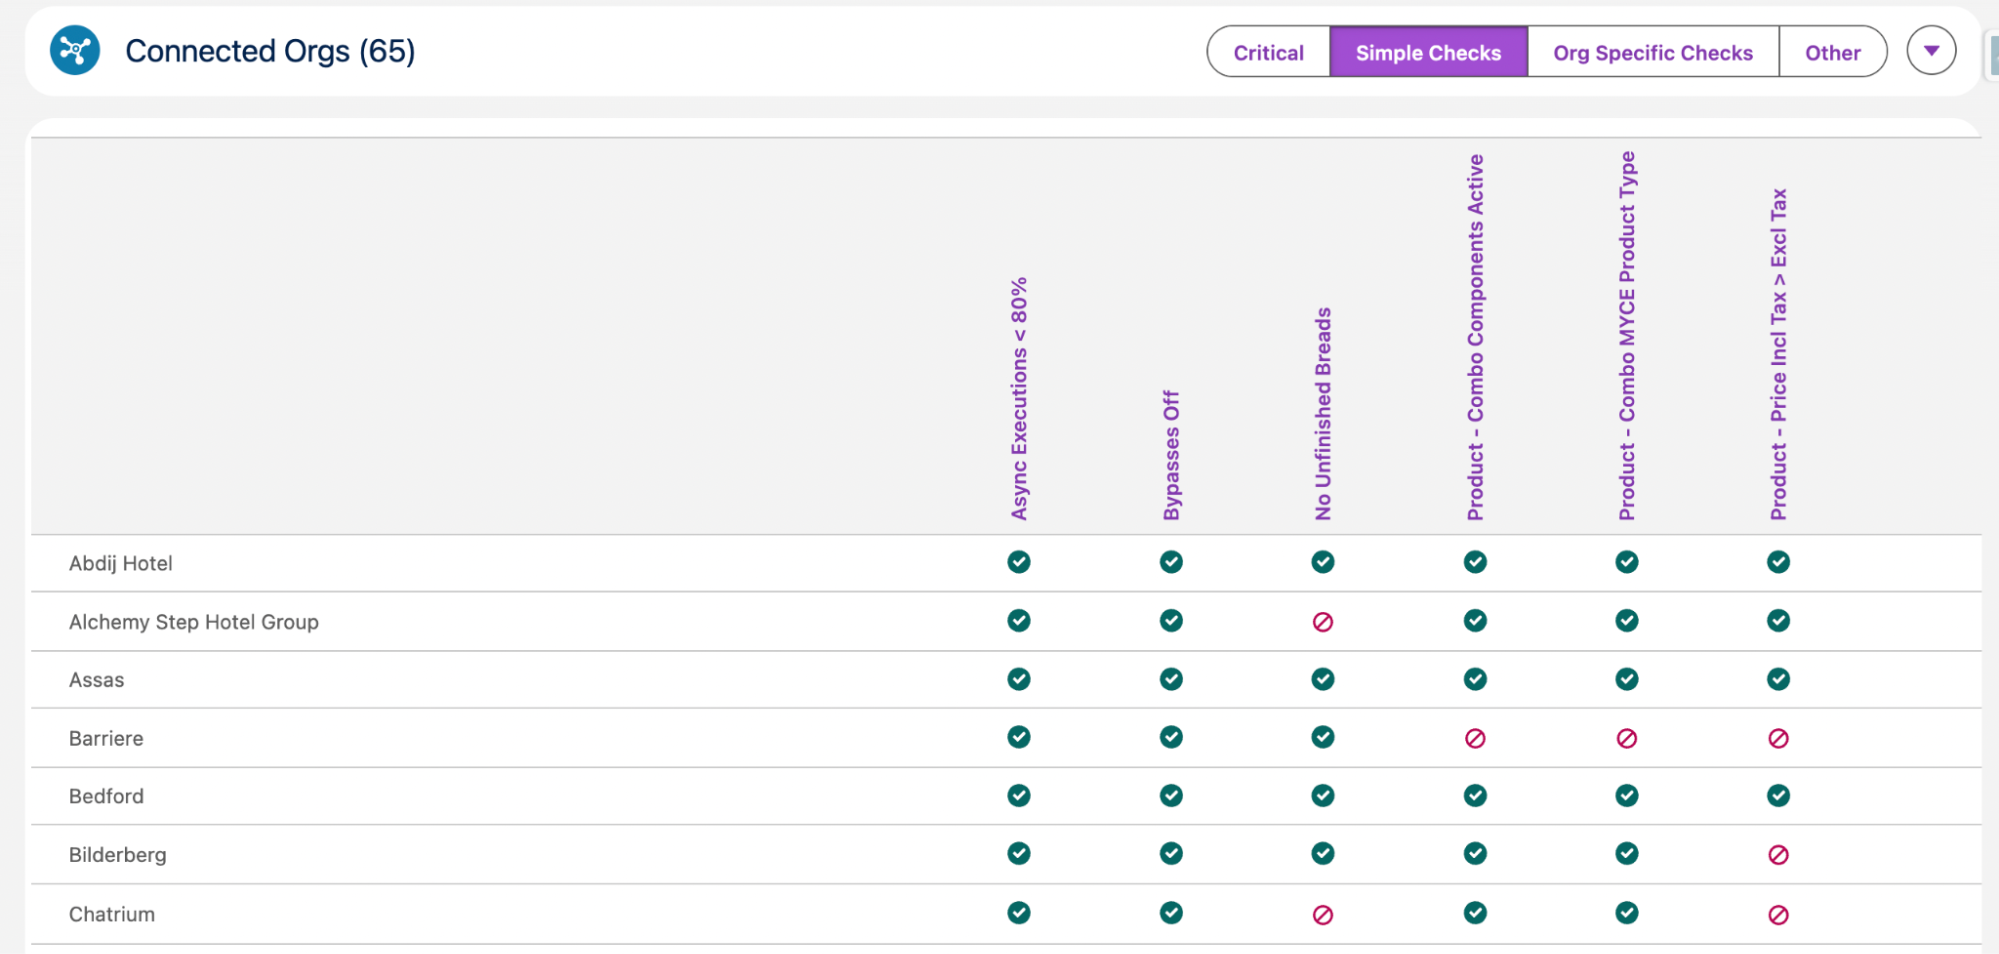Select the Assas organization row
Screen dimensions: 1999x954
[x=97, y=679]
